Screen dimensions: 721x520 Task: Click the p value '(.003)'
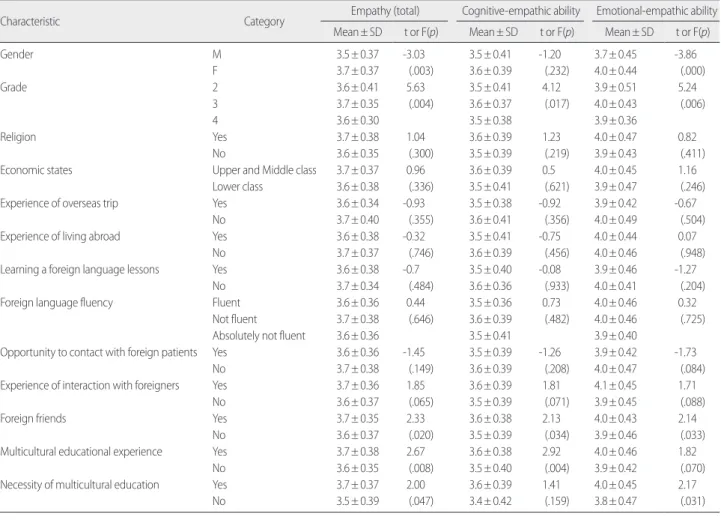[421, 71]
